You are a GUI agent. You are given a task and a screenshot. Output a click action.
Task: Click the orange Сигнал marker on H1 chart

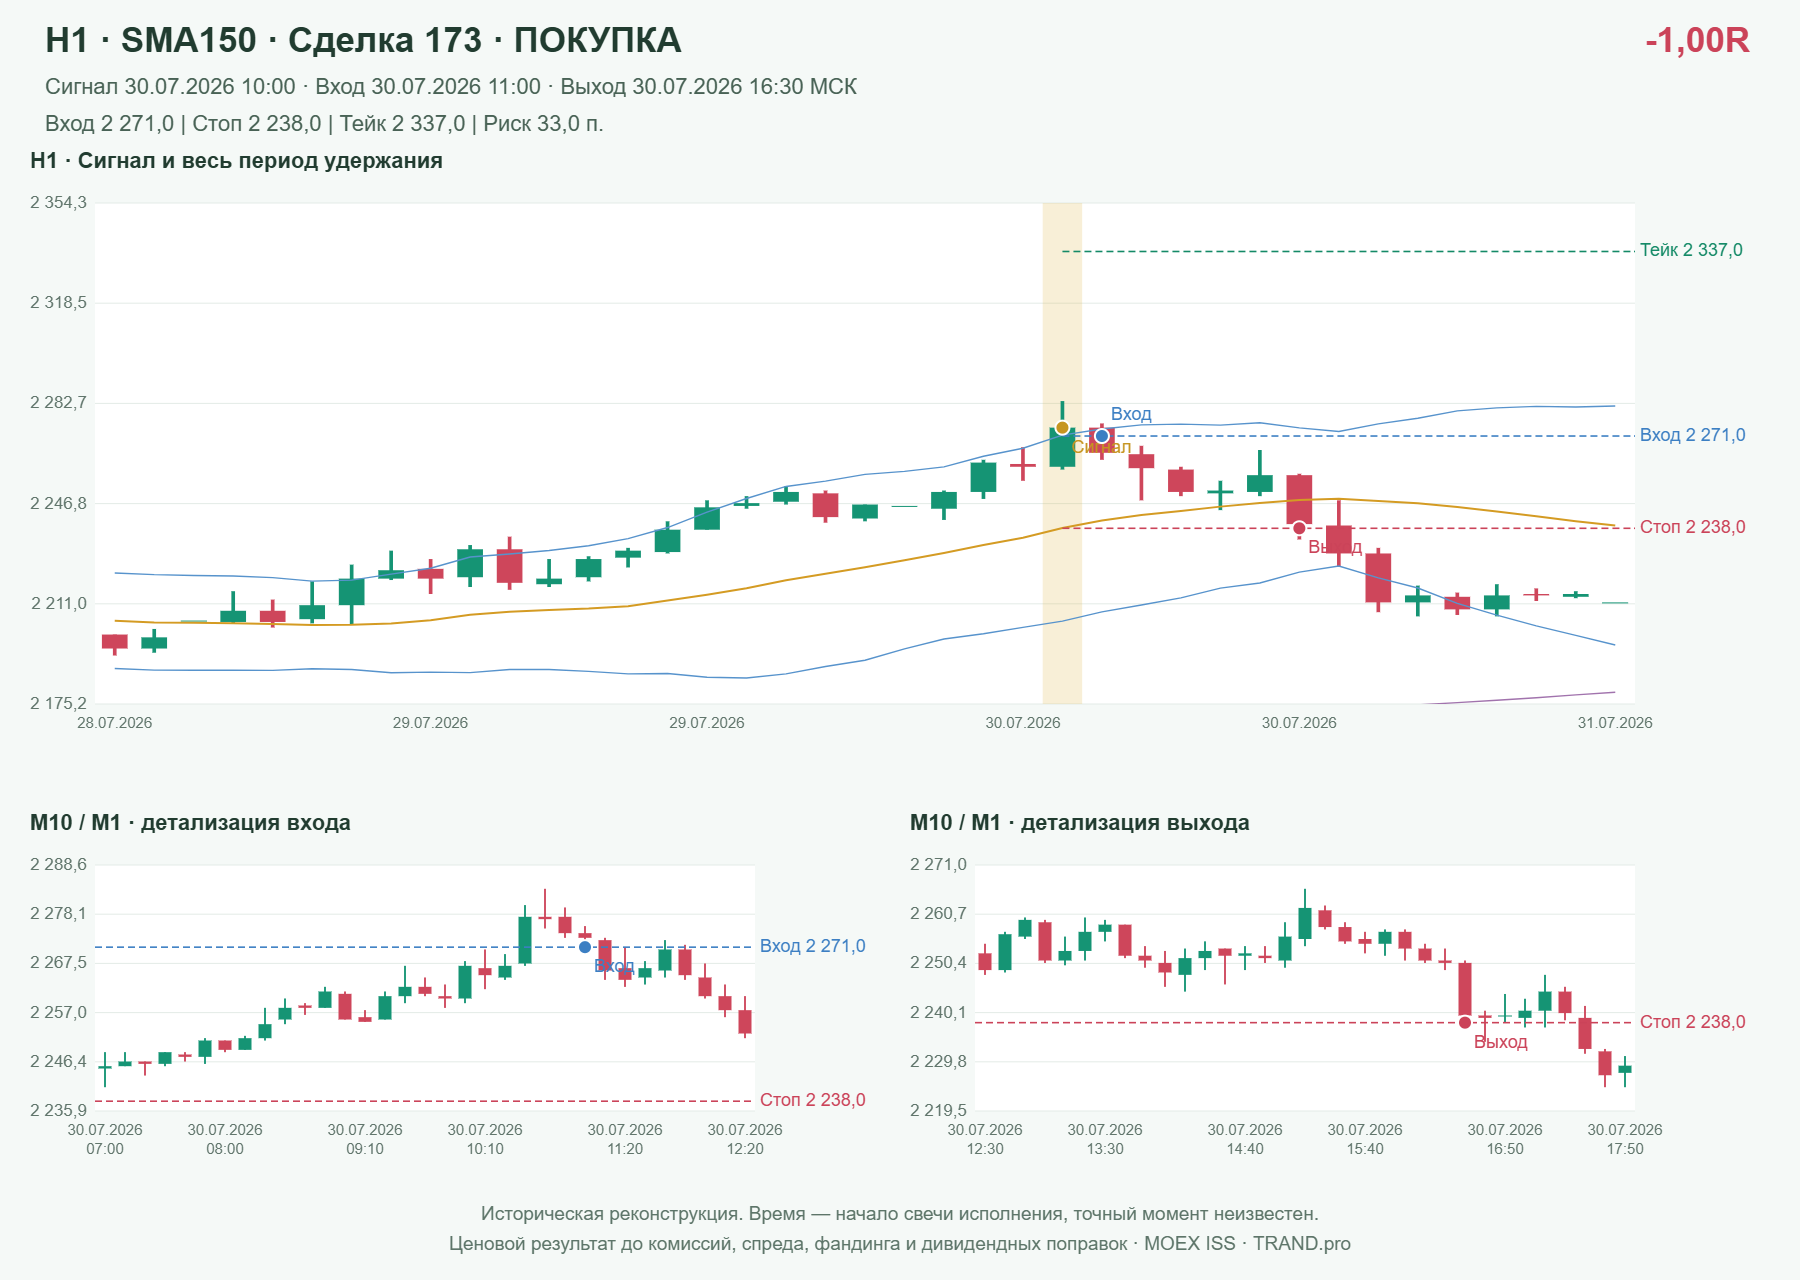pyautogui.click(x=1062, y=428)
